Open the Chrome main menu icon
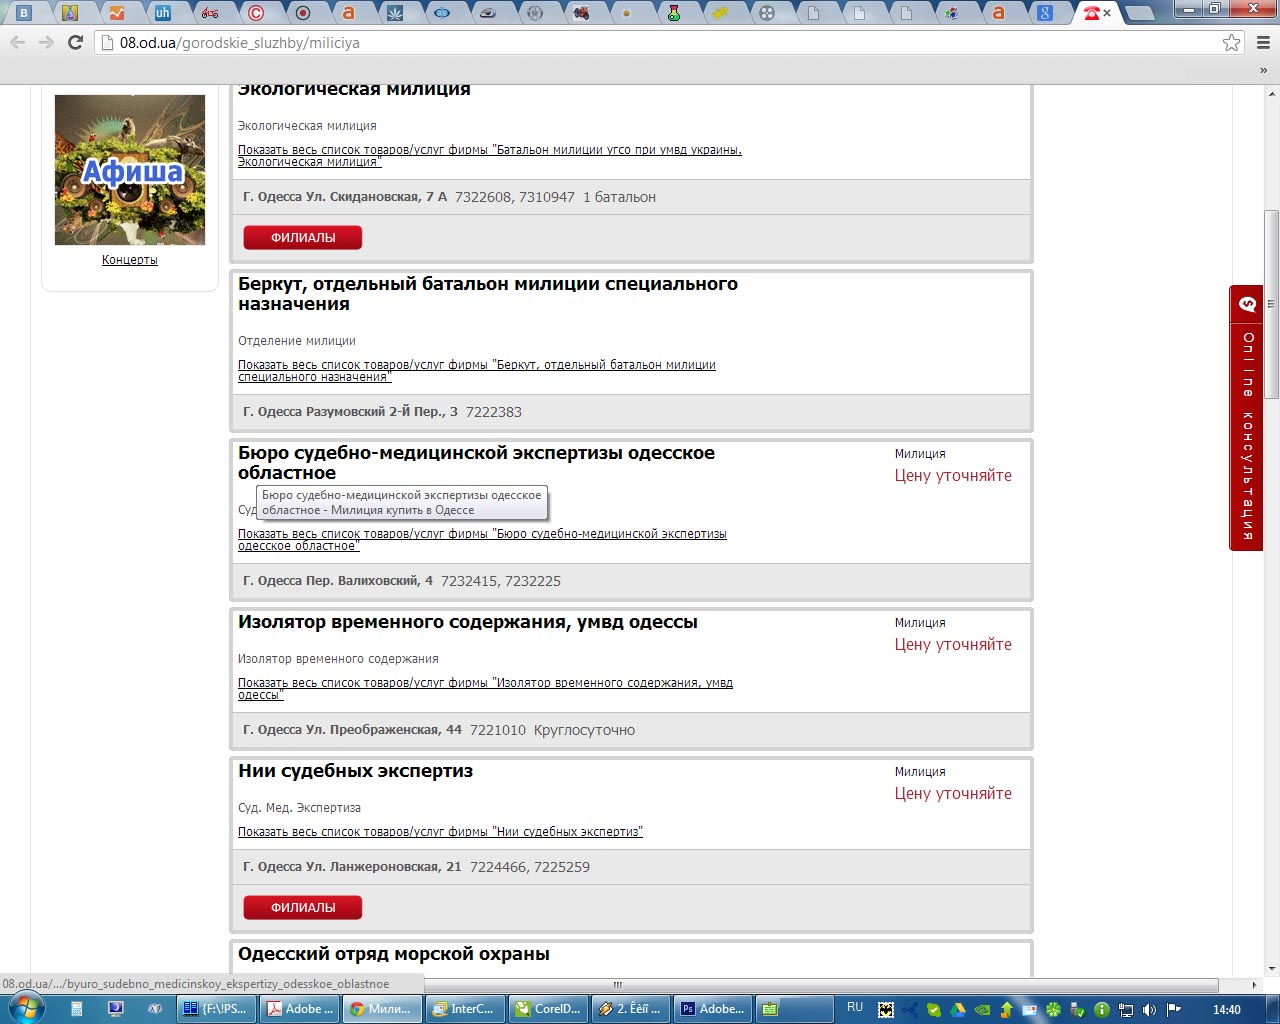This screenshot has height=1024, width=1280. pos(1263,43)
